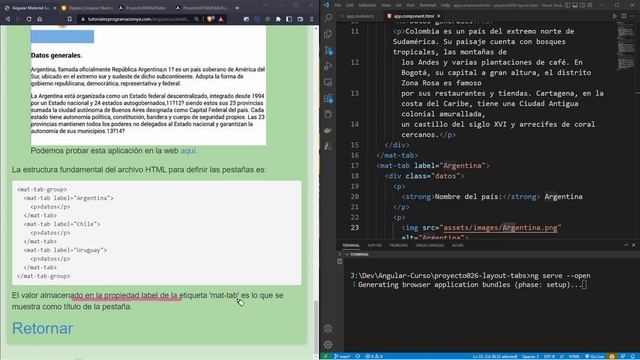Click the Spaces indentation setting in status bar

tap(531, 356)
